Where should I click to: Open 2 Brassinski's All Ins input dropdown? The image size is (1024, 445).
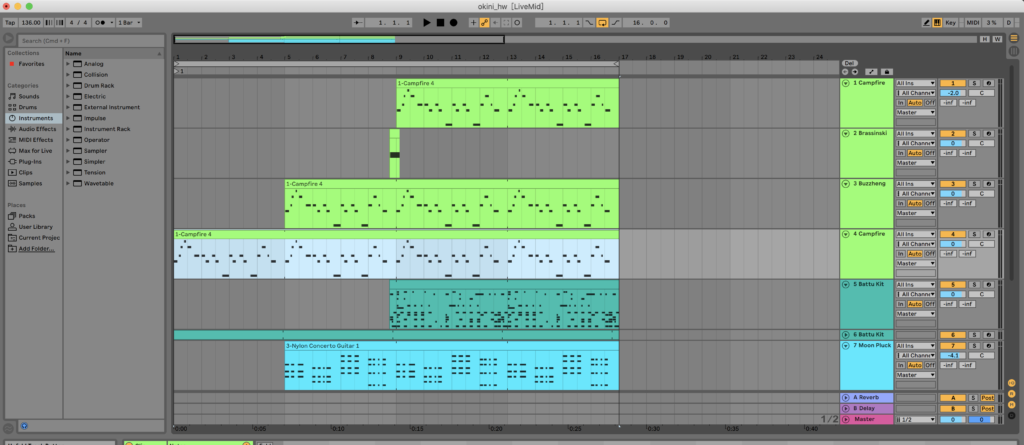916,134
